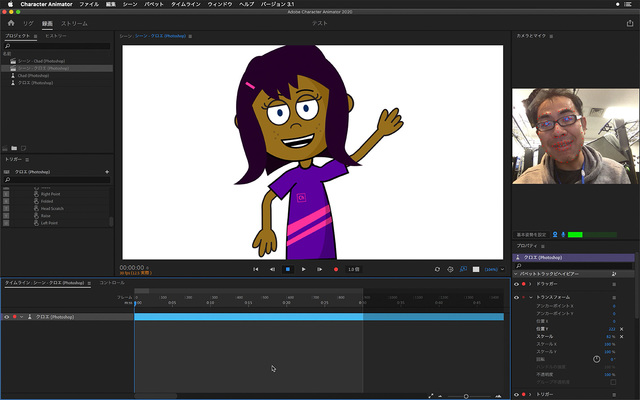Toggle visibility of ドラッガー behavior
The width and height of the screenshot is (640, 400).
(517, 284)
